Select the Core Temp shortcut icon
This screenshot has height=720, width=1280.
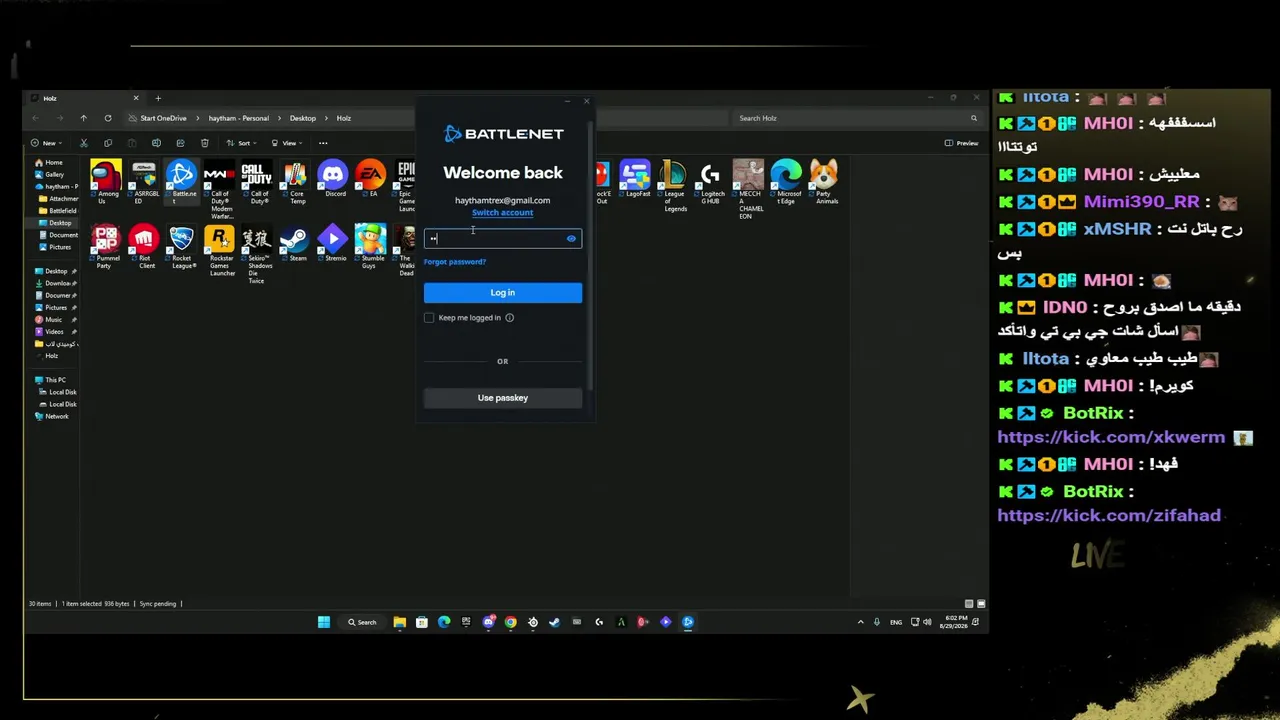295,174
